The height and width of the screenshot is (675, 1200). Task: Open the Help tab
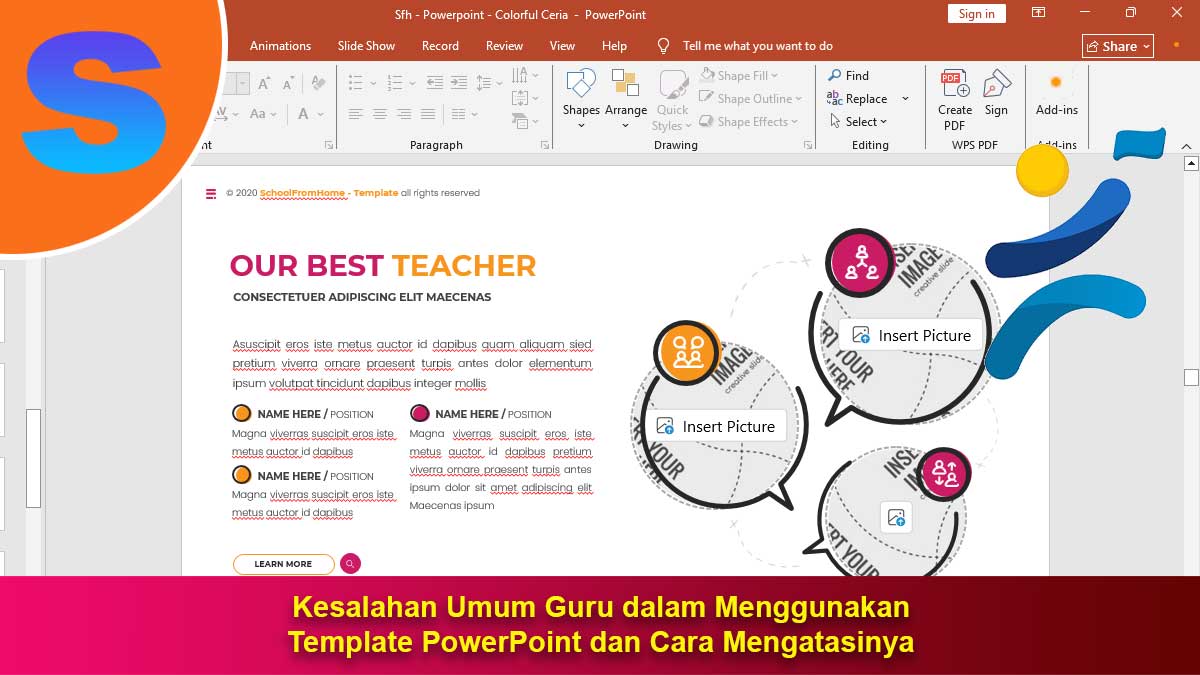[x=614, y=45]
